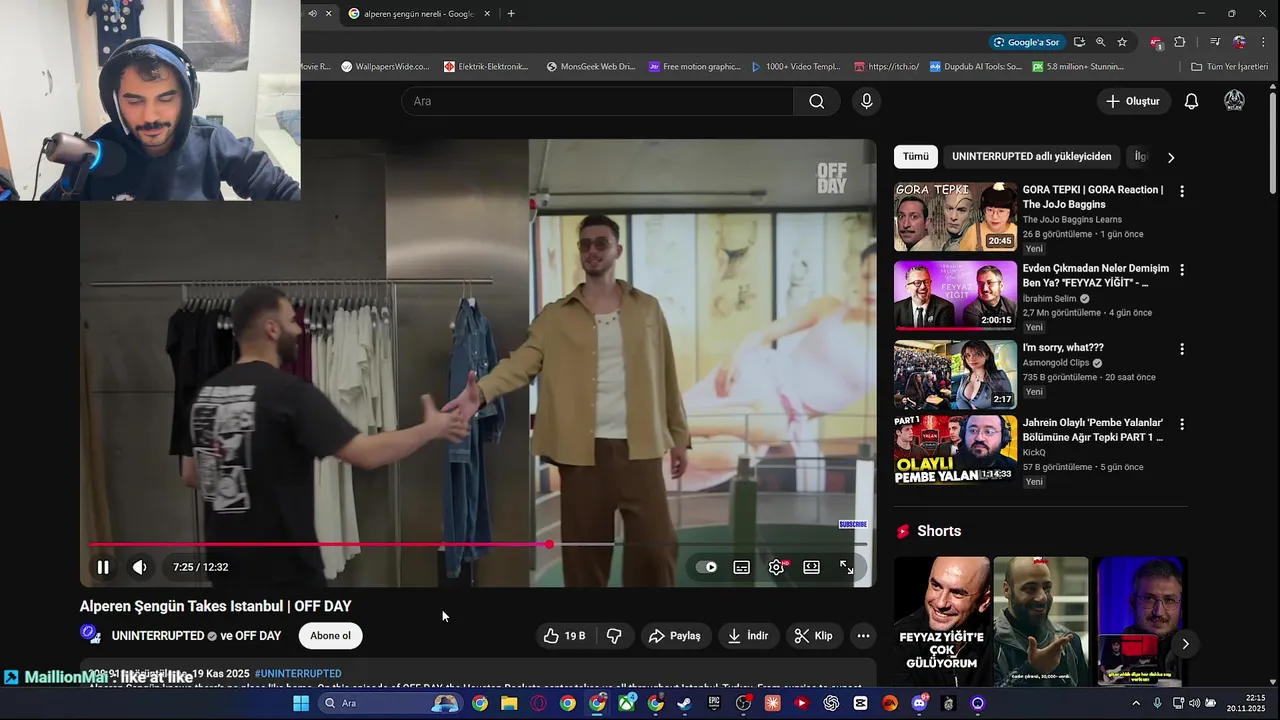Mute the video volume icon
This screenshot has height=720, width=1280.
click(x=140, y=567)
